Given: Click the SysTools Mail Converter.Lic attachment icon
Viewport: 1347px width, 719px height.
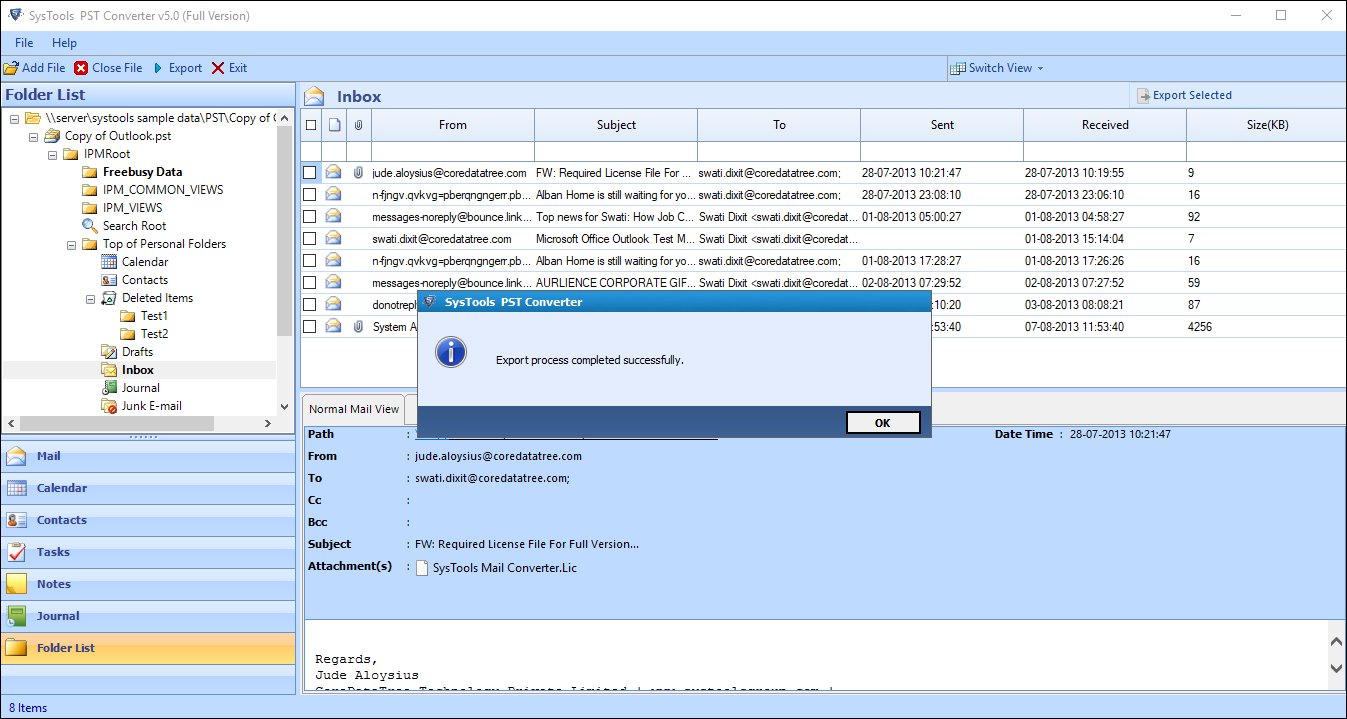Looking at the screenshot, I should pos(422,568).
